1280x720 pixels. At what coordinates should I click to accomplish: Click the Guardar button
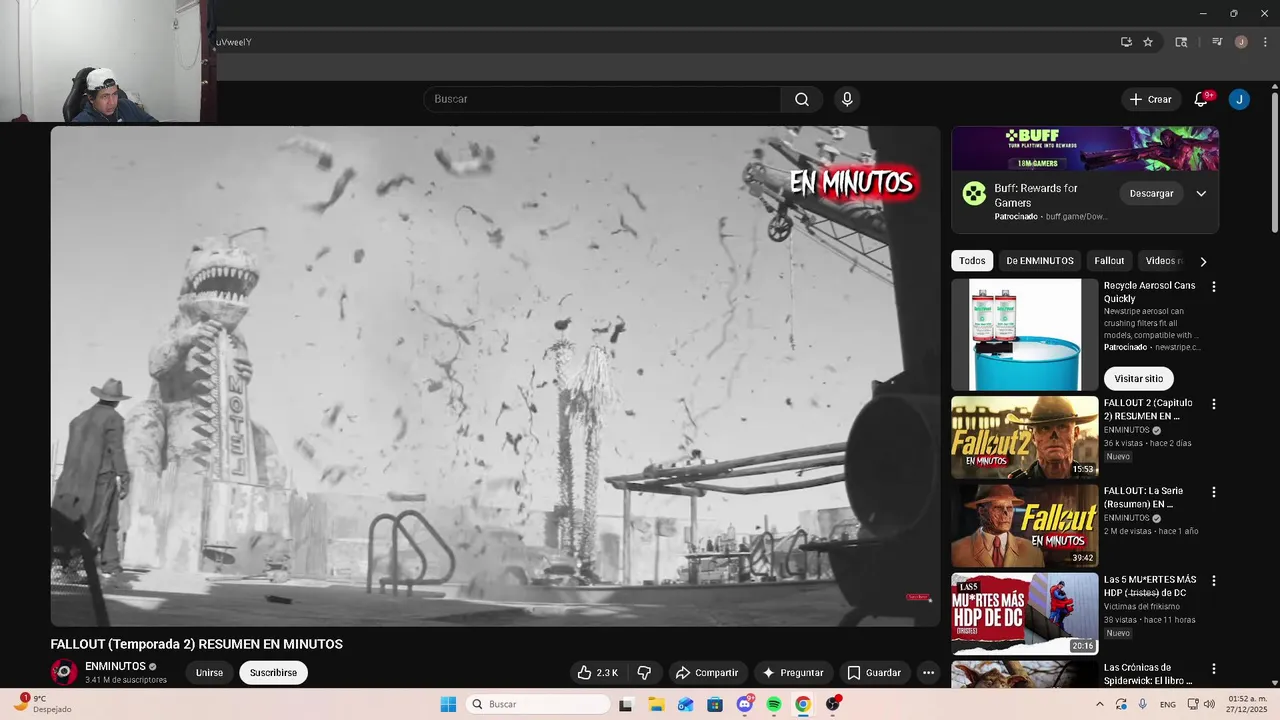tap(874, 673)
